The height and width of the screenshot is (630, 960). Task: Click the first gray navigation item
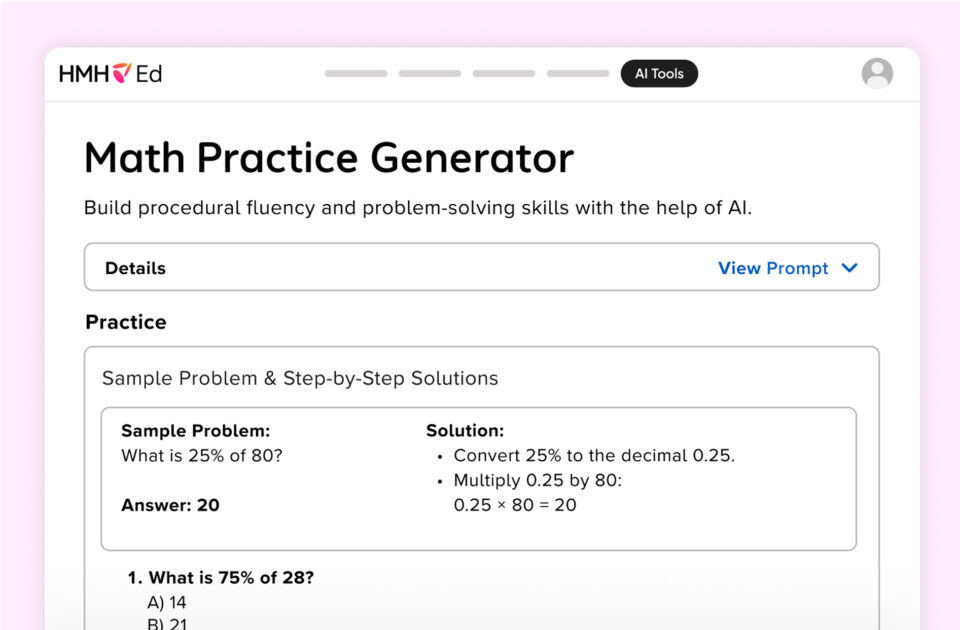coord(355,73)
